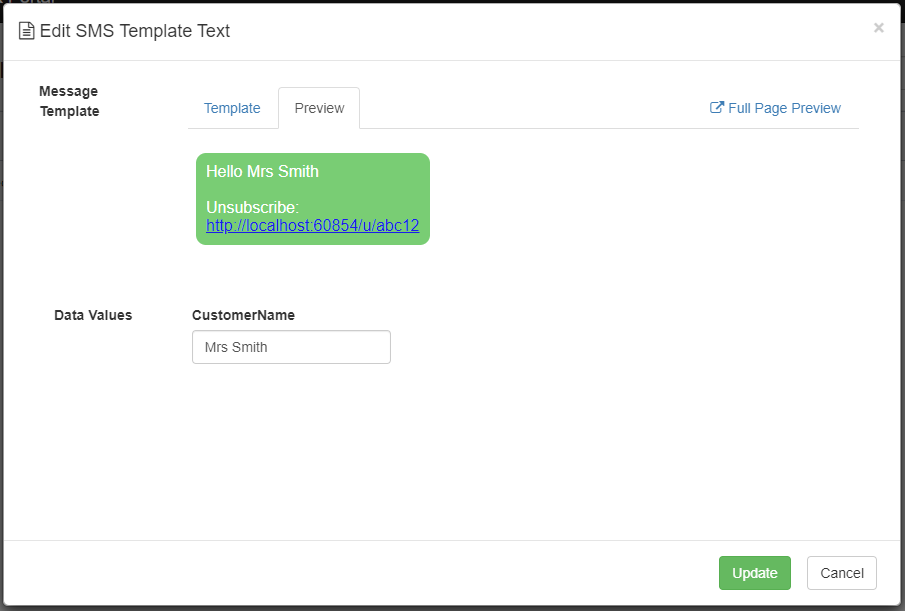Follow the localhost unsubscribe link
The image size is (905, 611).
[x=312, y=225]
